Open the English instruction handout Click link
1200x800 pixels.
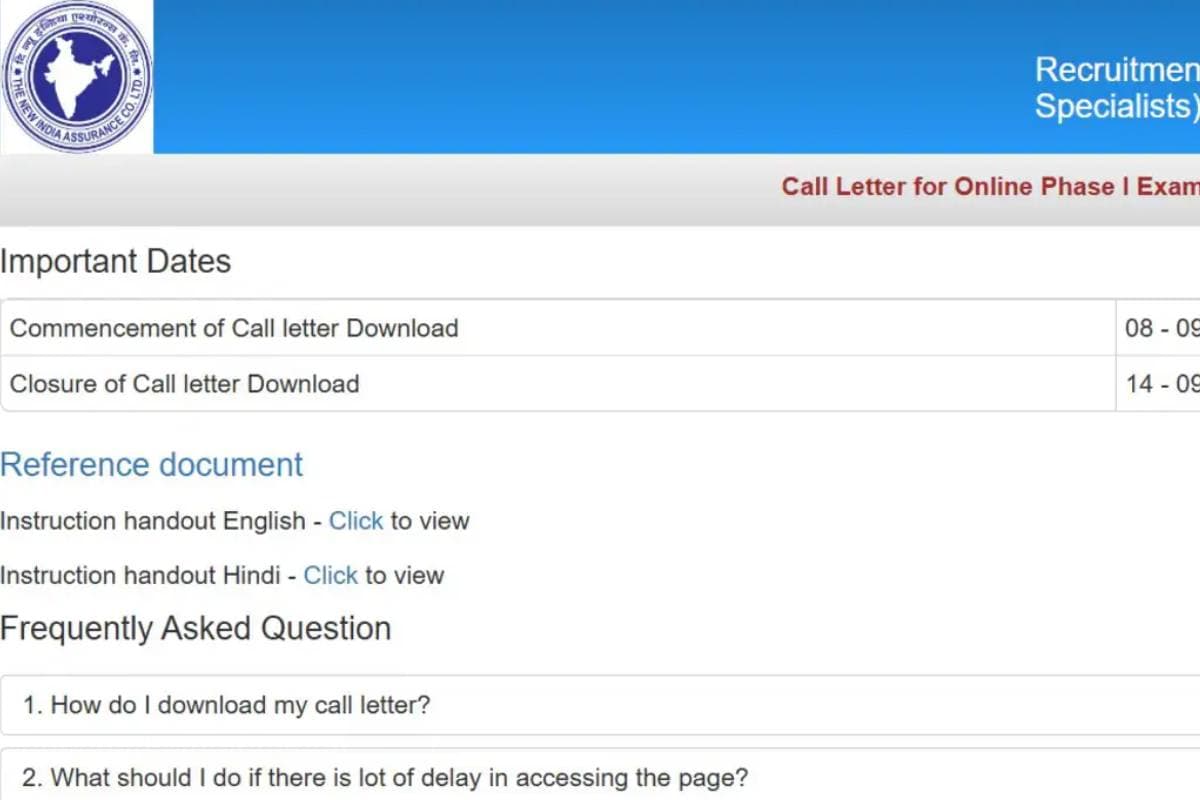pyautogui.click(x=355, y=521)
